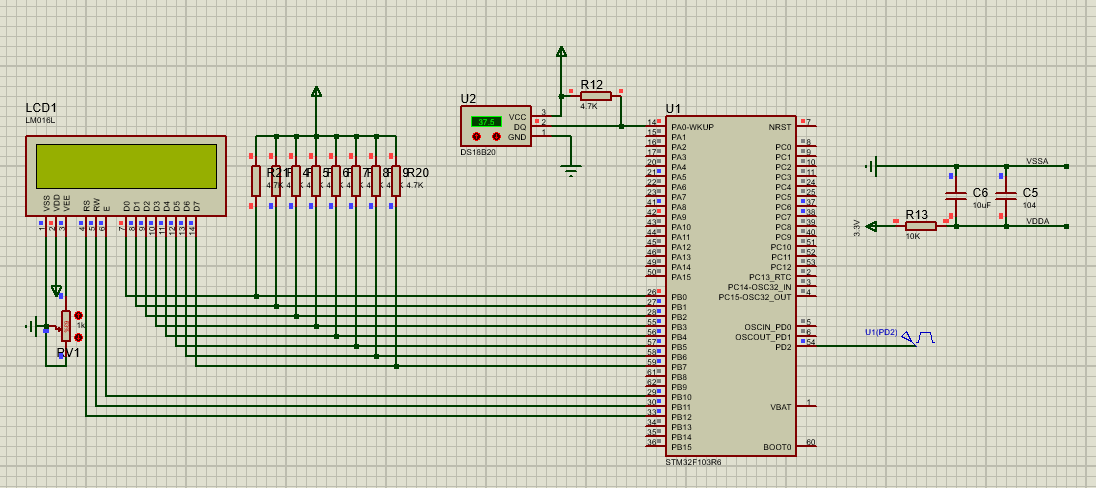The height and width of the screenshot is (488, 1096).
Task: Click the 10K value under R13
Action: point(913,236)
